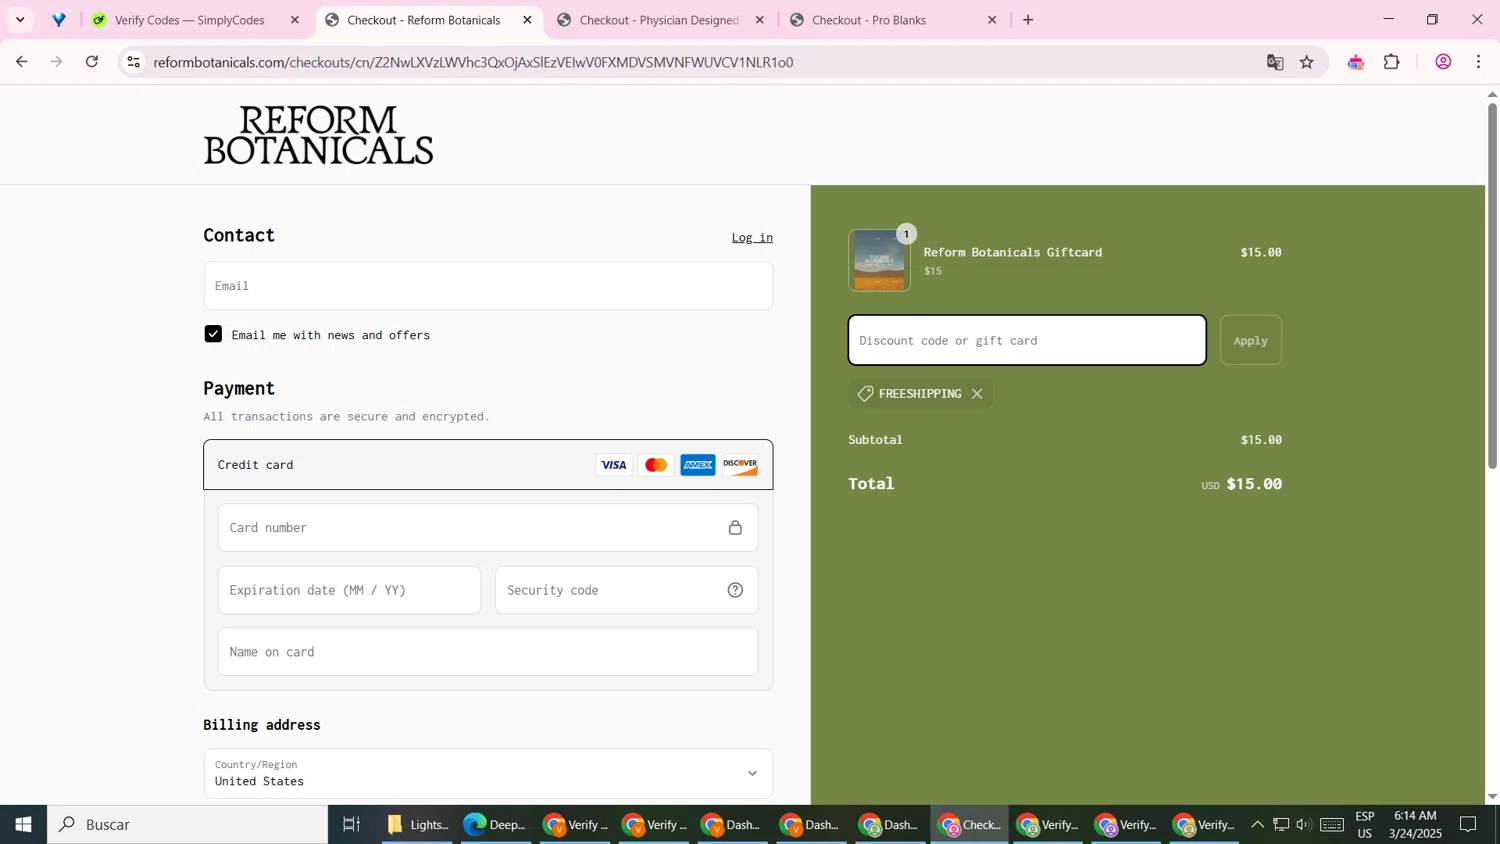Show hidden system tray icons
Viewport: 1500px width, 844px height.
tap(1257, 825)
